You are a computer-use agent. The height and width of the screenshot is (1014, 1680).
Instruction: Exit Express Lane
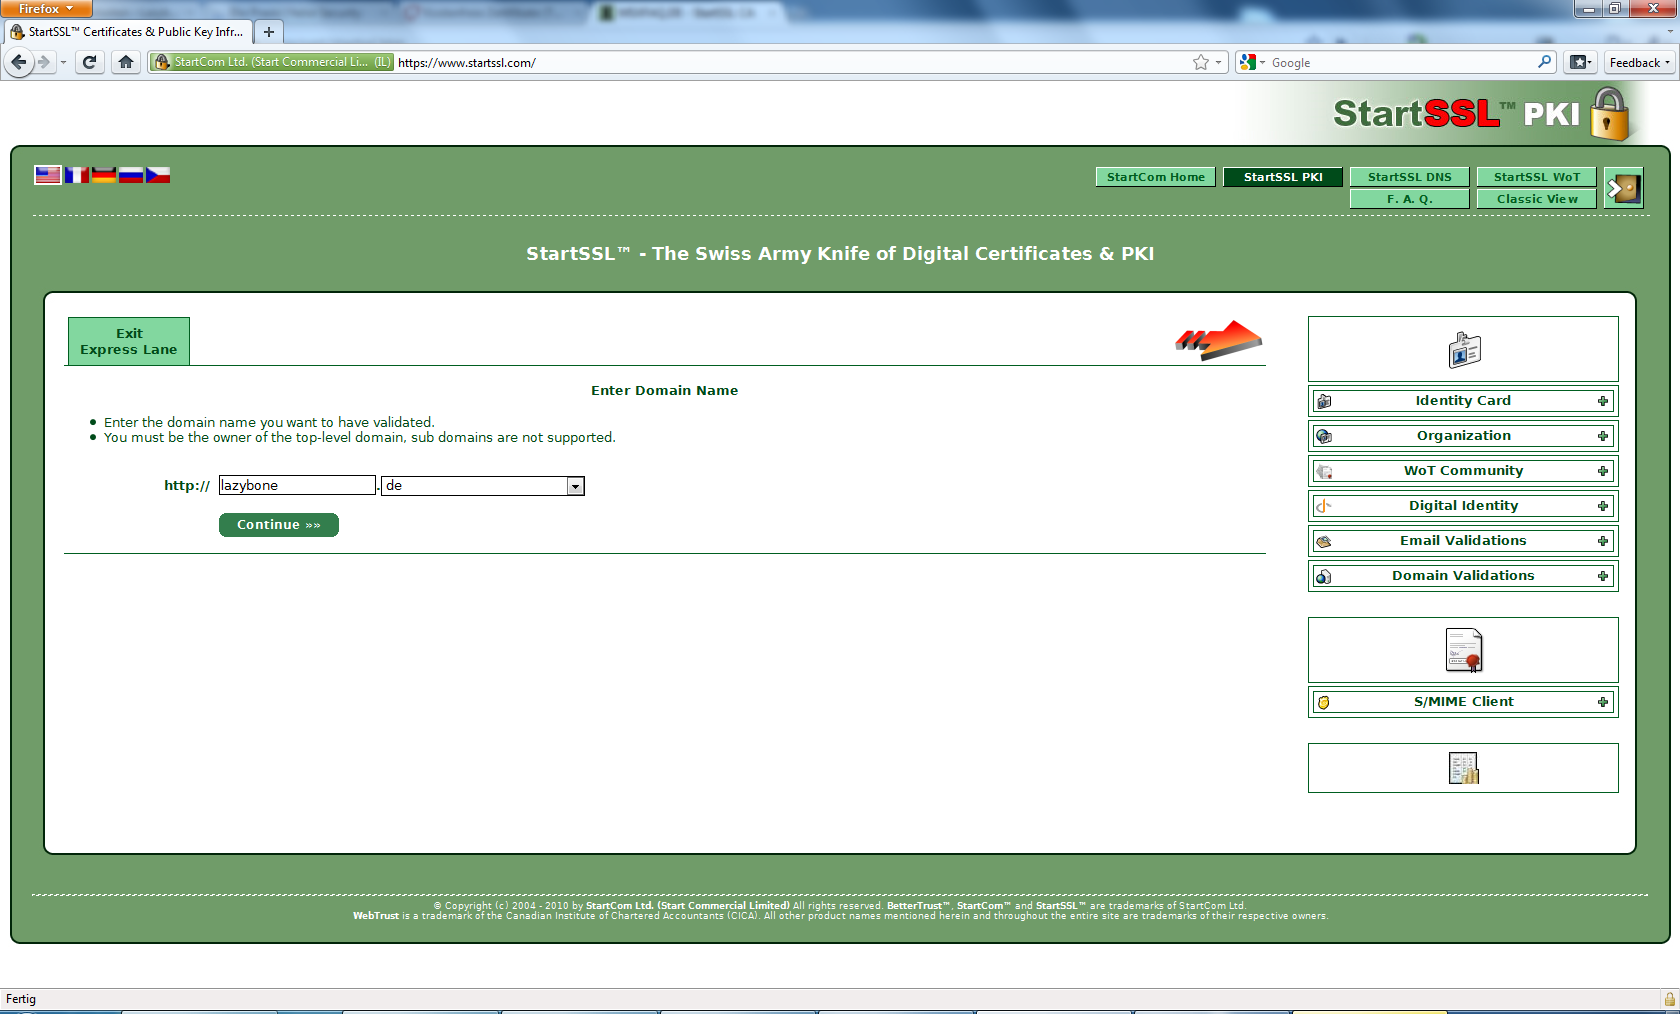[x=129, y=341]
